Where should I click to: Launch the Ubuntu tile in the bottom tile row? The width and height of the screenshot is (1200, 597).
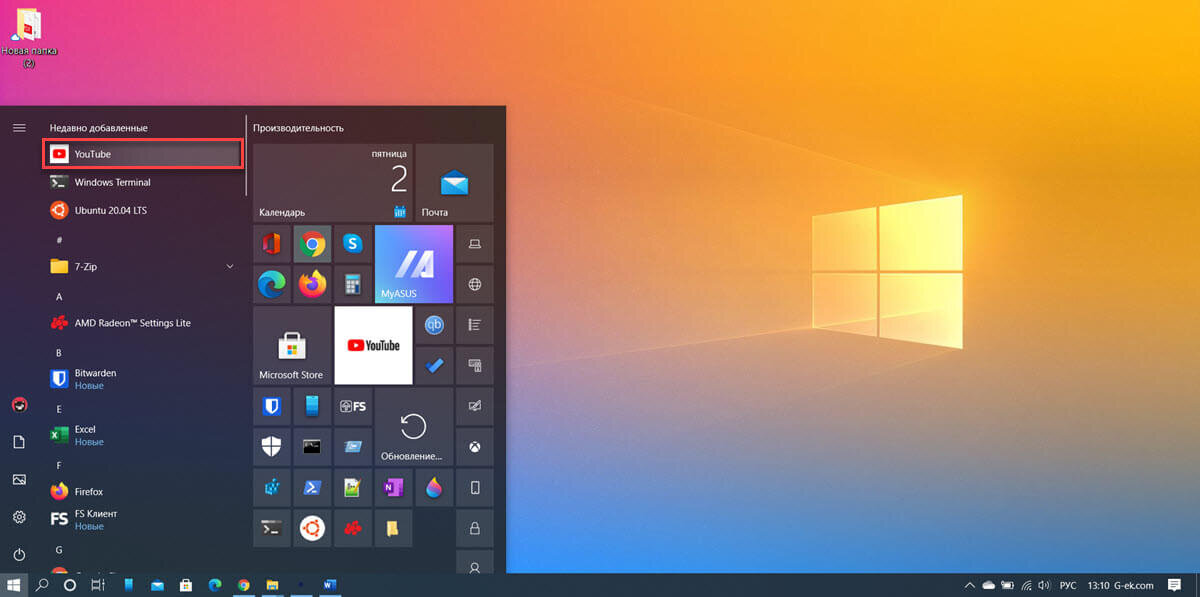click(x=313, y=528)
